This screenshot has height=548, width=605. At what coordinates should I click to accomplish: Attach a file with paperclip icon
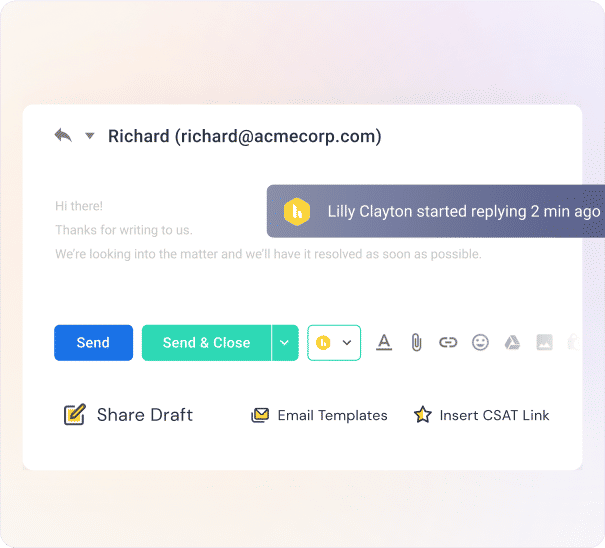(x=416, y=342)
